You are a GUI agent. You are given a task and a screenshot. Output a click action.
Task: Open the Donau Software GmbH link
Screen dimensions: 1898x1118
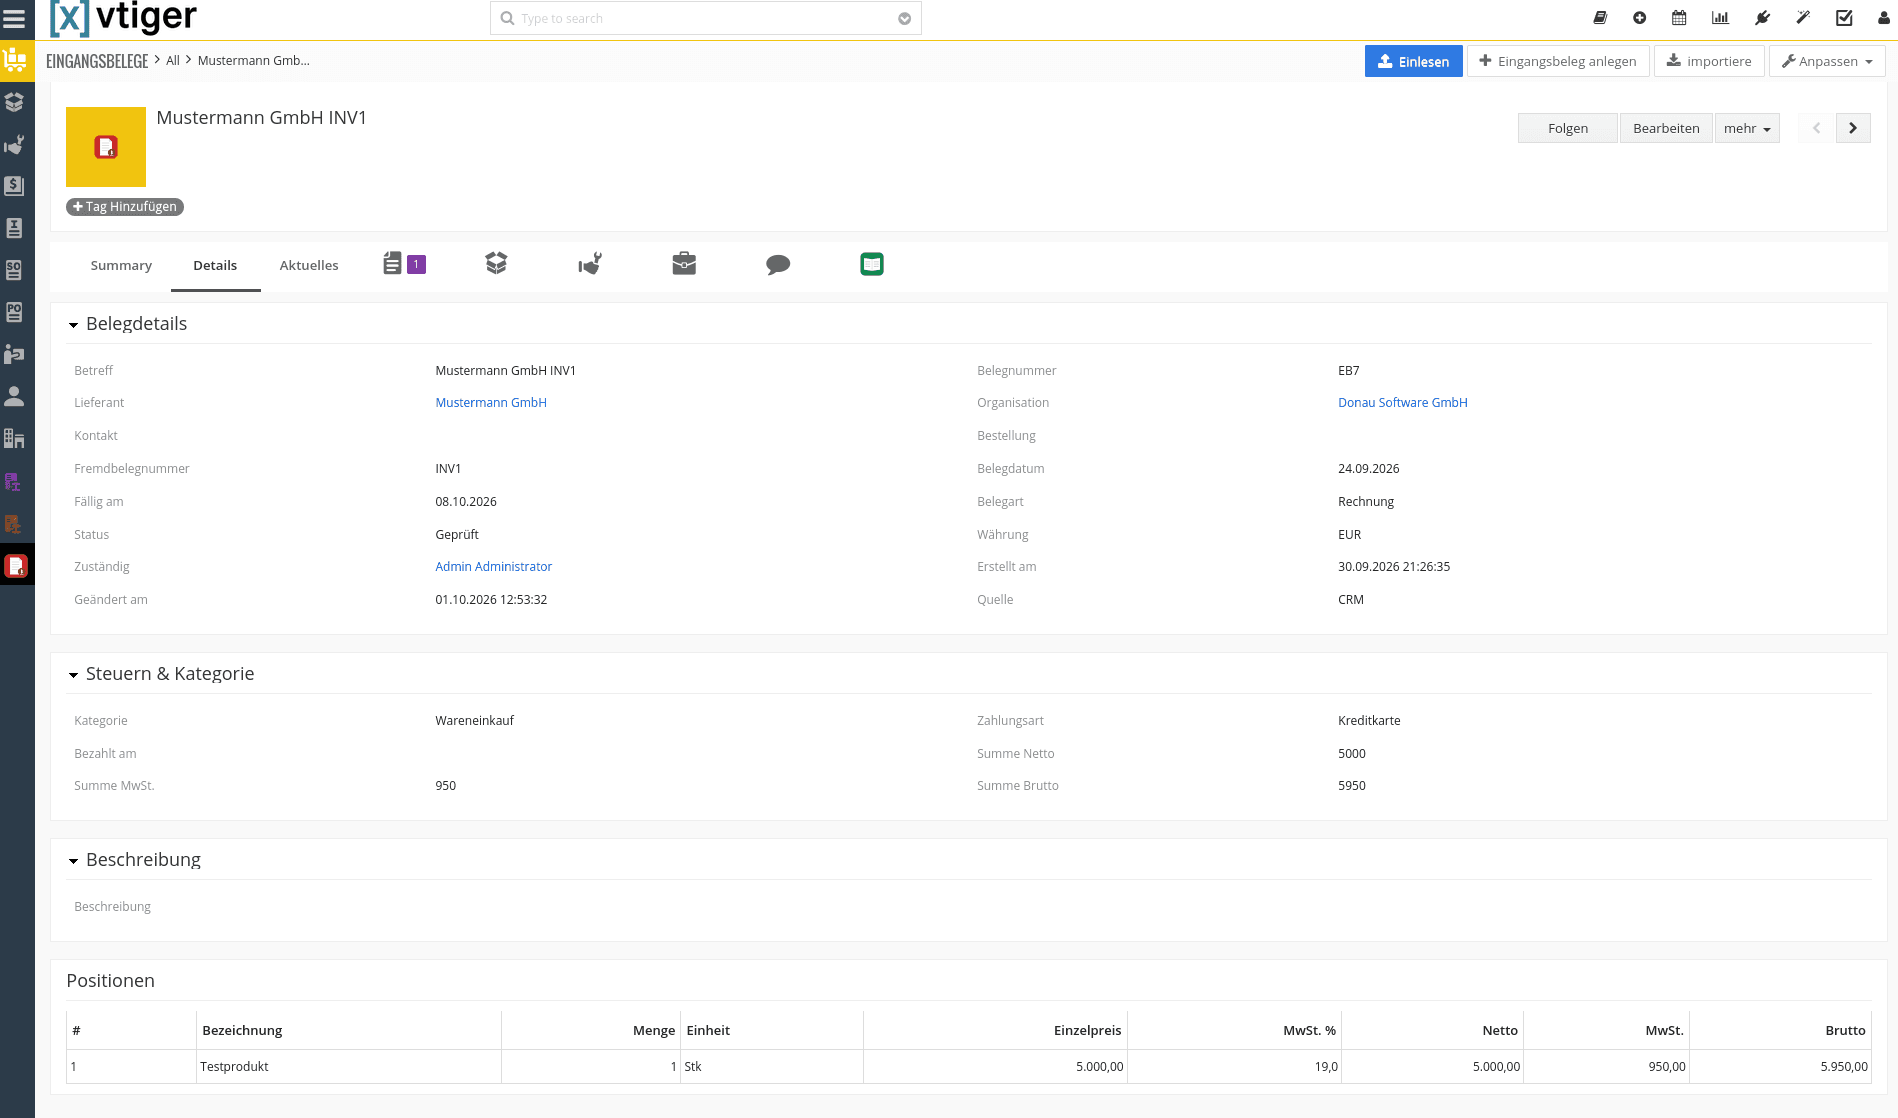1402,403
